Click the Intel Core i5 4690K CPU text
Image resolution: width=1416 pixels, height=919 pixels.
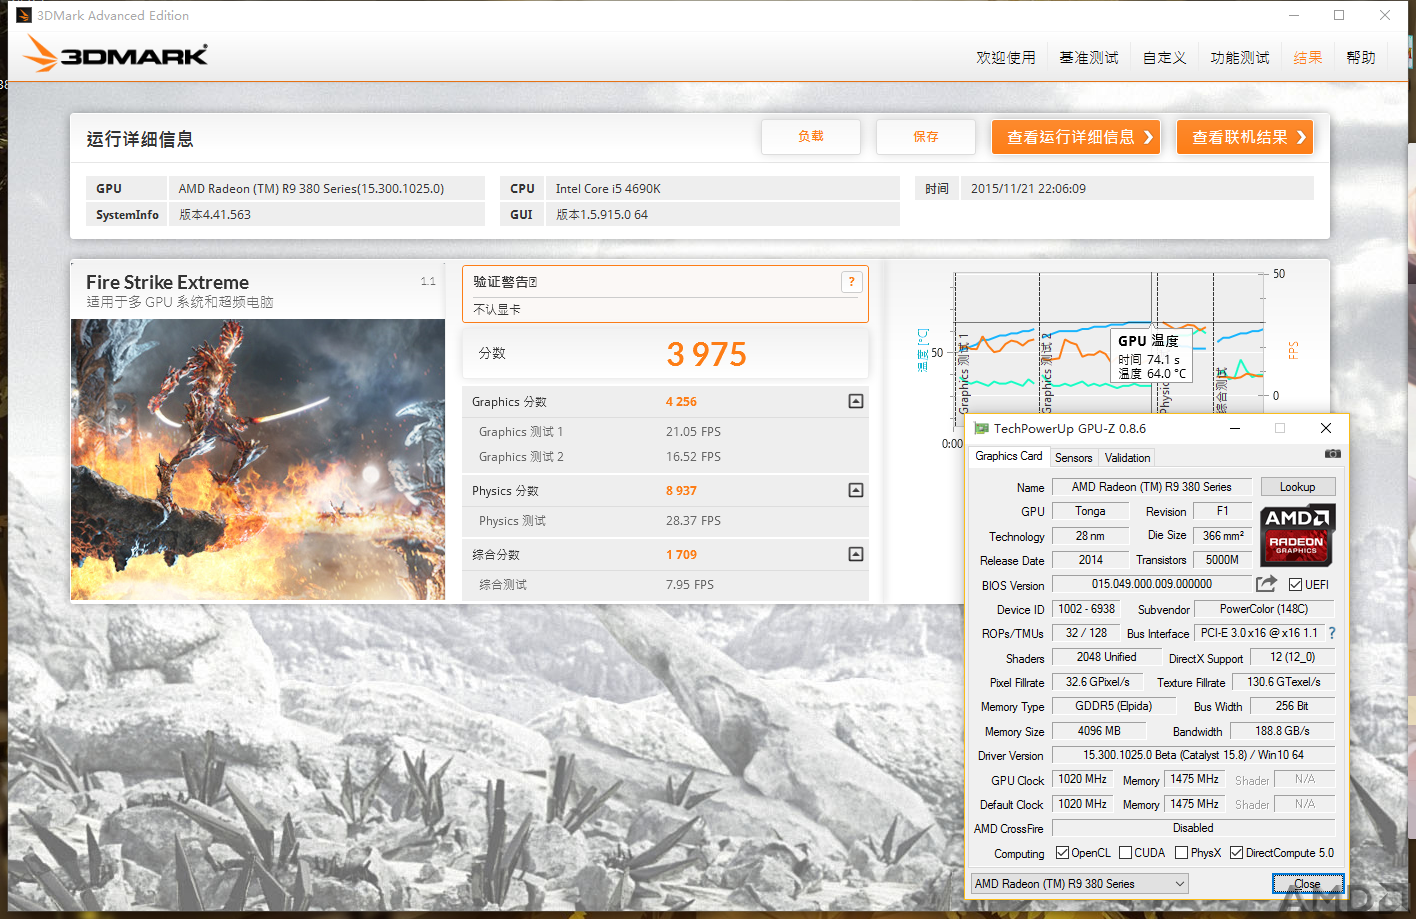(608, 189)
